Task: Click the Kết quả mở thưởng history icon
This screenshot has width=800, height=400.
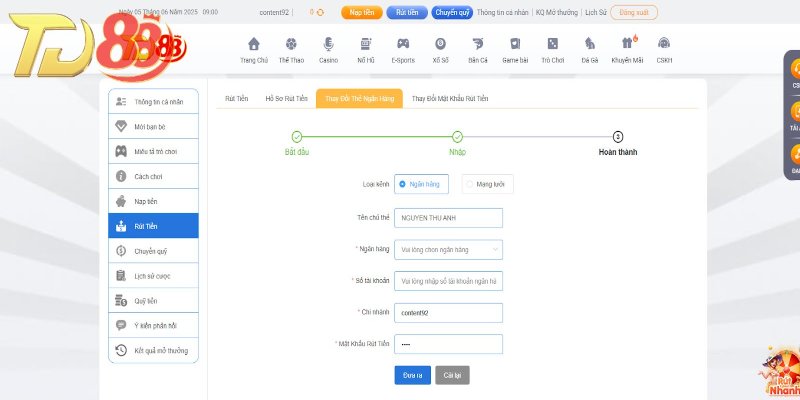Action: point(121,351)
